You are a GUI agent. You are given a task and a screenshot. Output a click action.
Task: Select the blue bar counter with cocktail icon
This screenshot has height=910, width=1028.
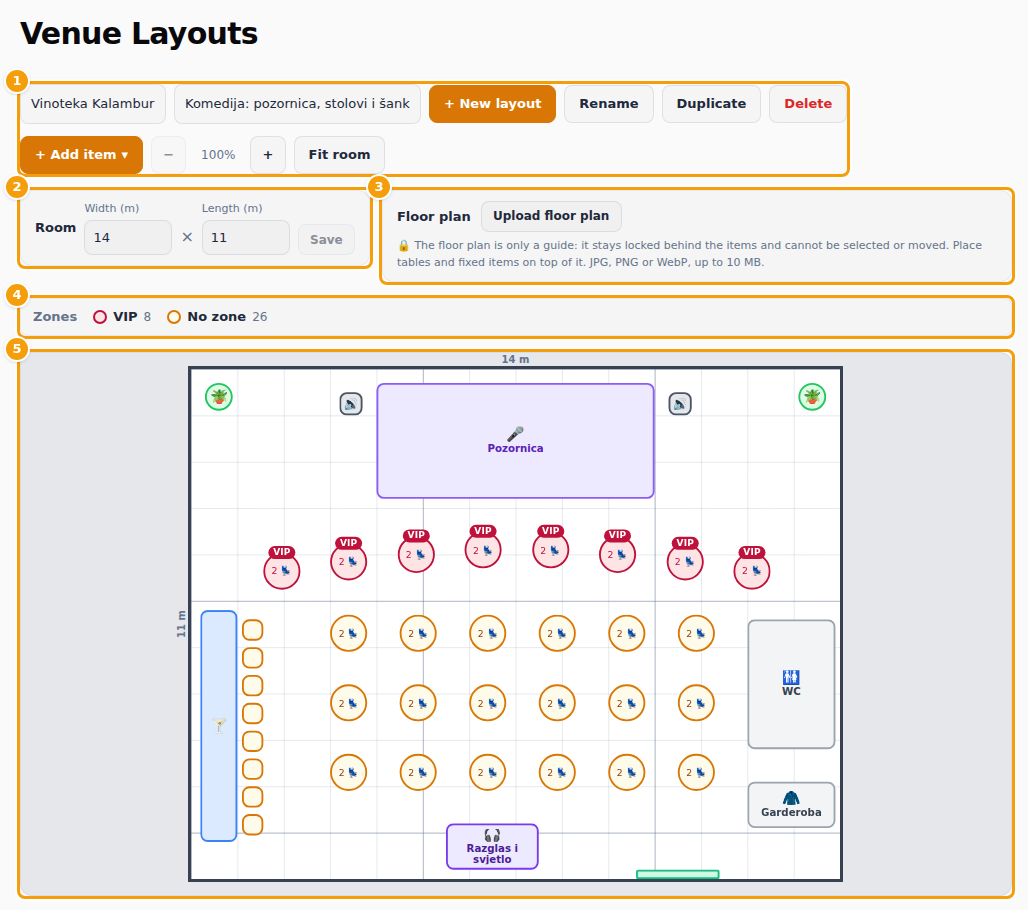click(219, 726)
